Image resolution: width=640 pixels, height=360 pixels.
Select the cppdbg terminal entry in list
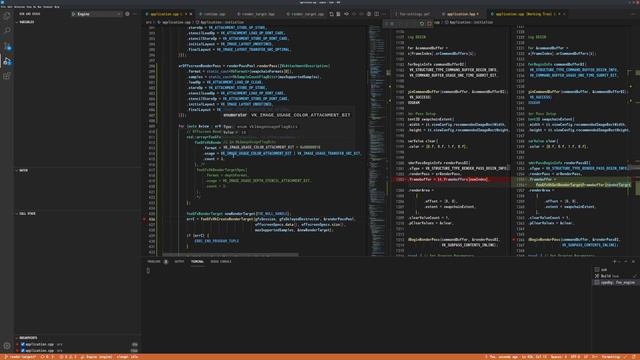click(x=615, y=282)
